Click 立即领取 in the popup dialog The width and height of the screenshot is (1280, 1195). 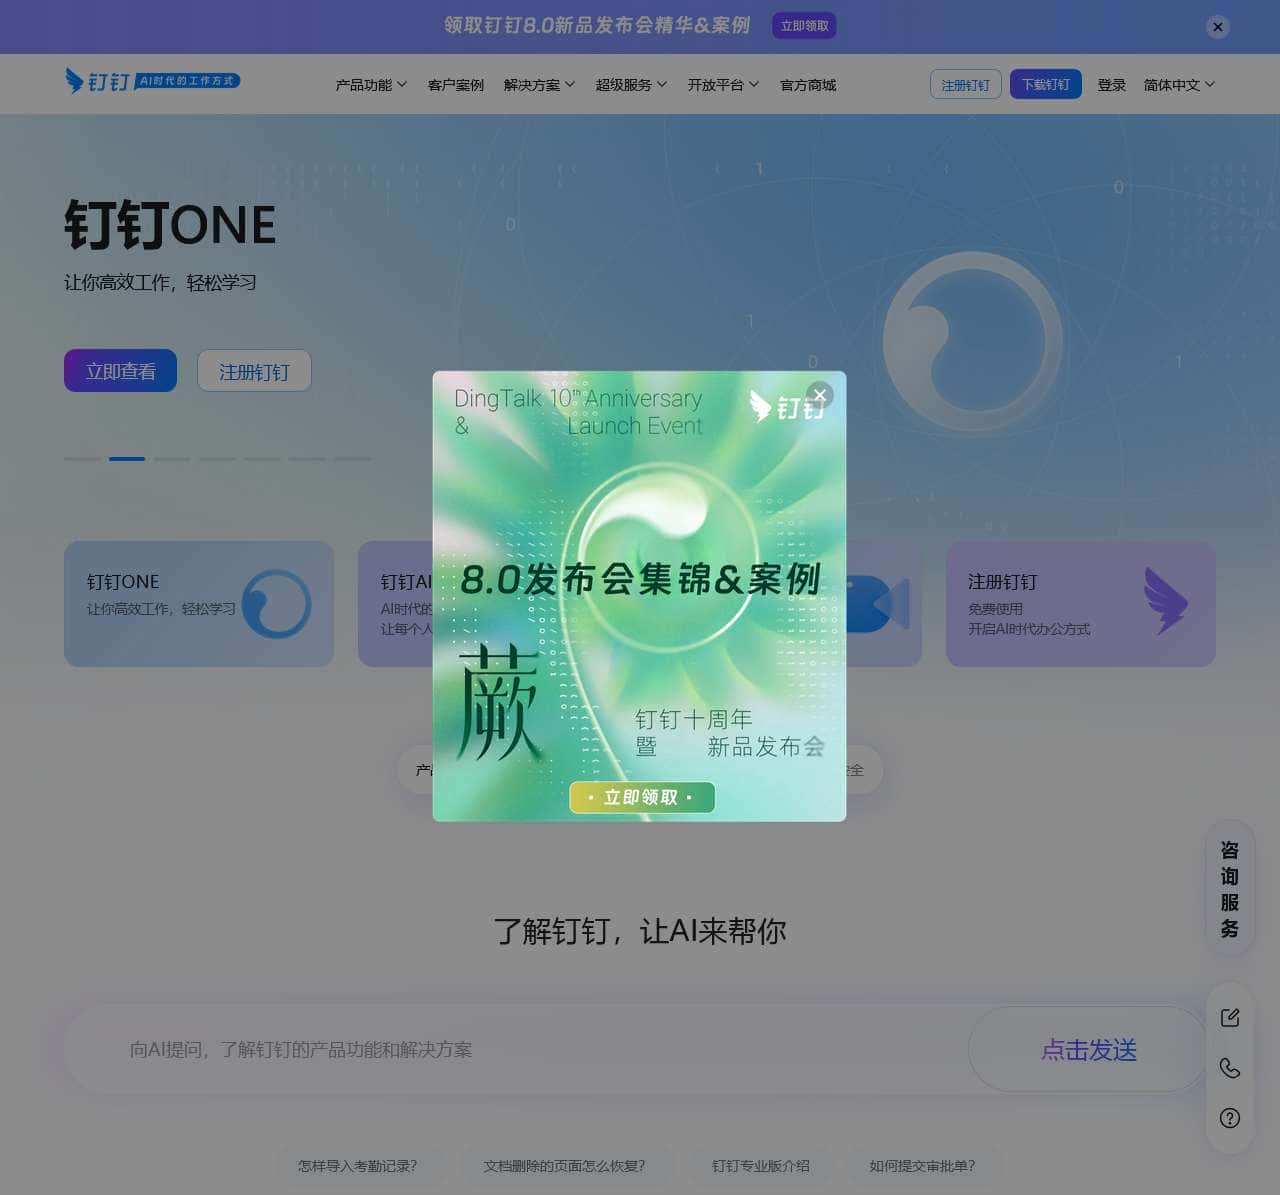[642, 797]
